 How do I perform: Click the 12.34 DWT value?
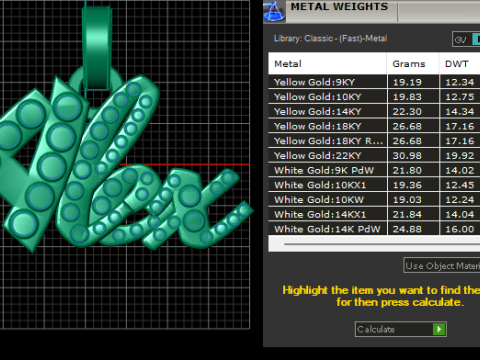tap(460, 82)
